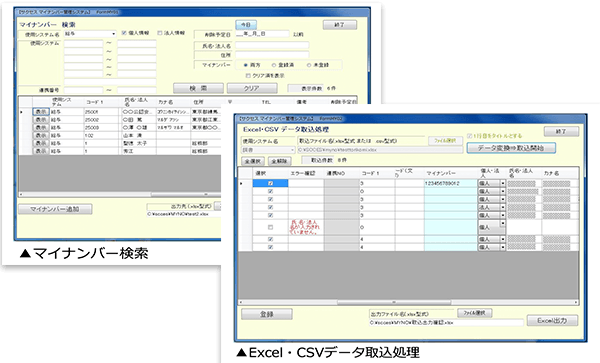Toggle the 個人情報 checkbox

124,33
